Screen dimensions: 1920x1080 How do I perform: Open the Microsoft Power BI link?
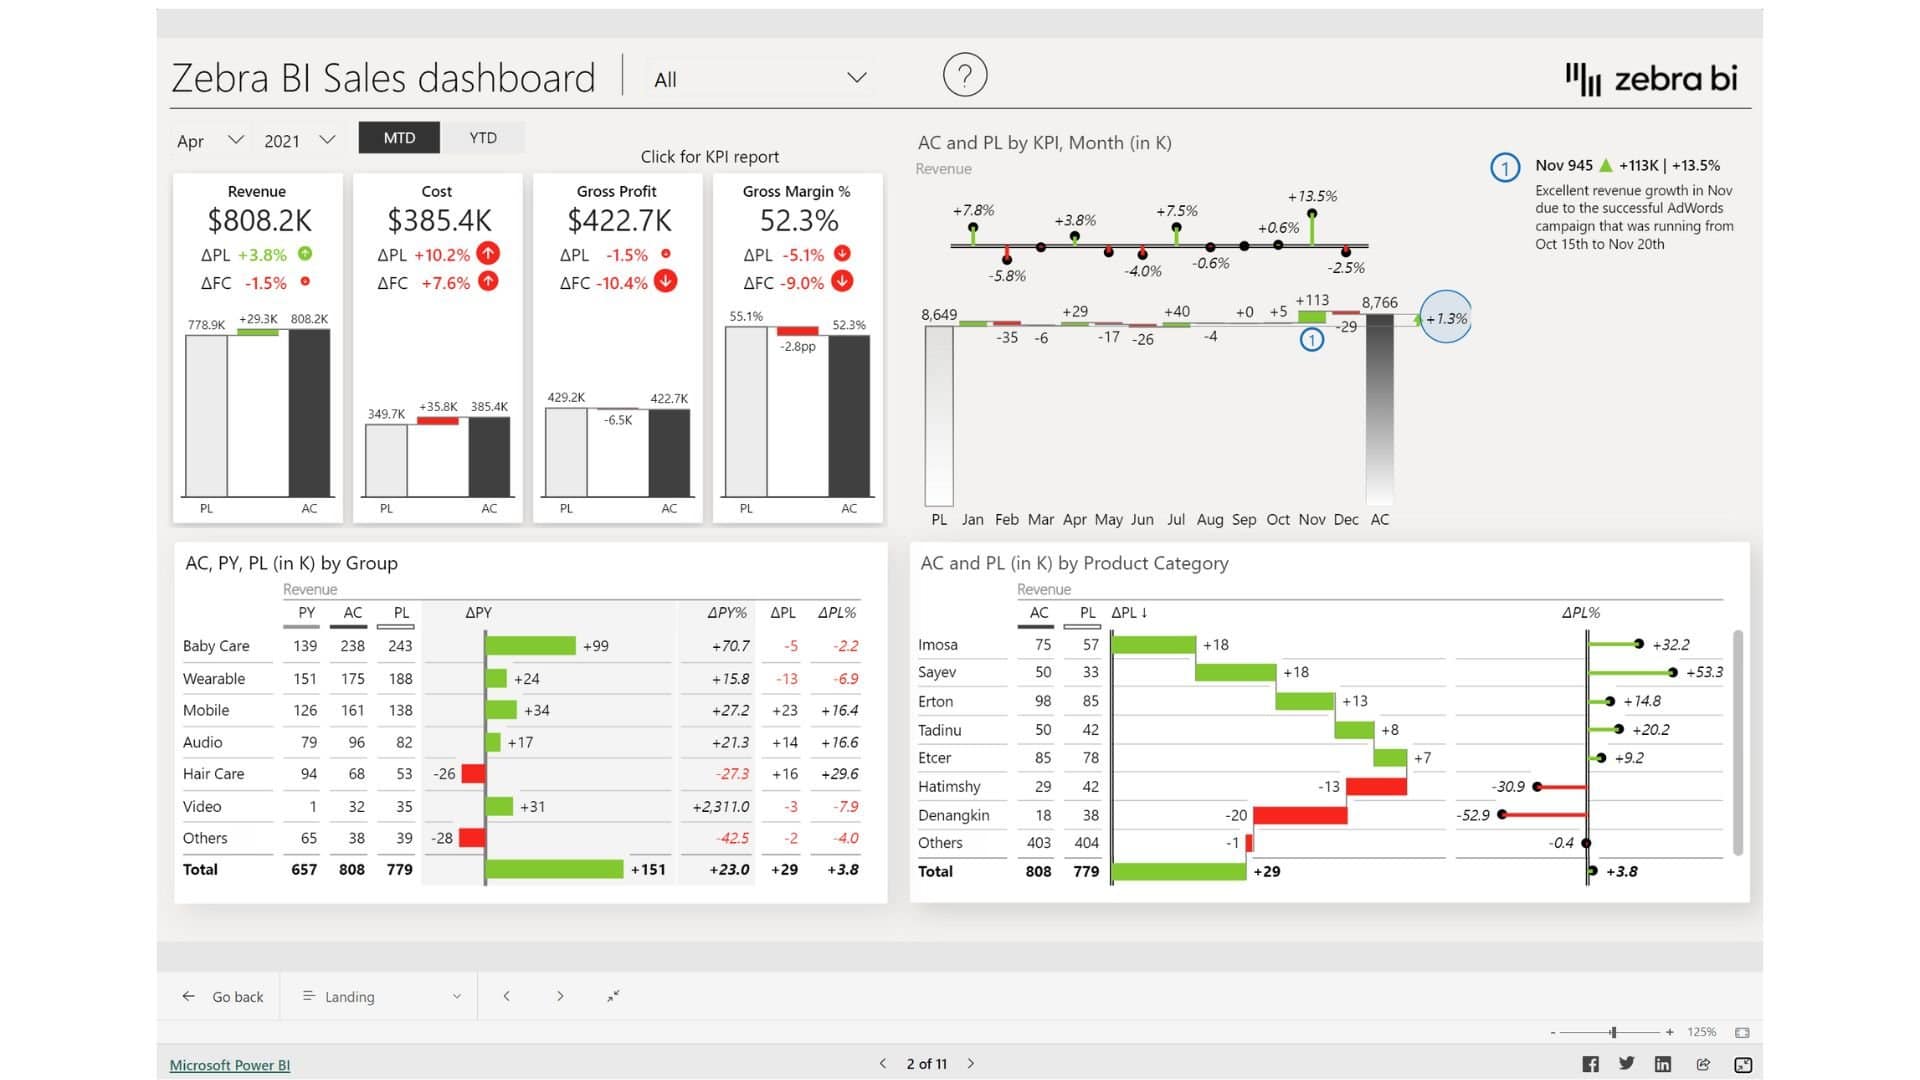point(230,1065)
